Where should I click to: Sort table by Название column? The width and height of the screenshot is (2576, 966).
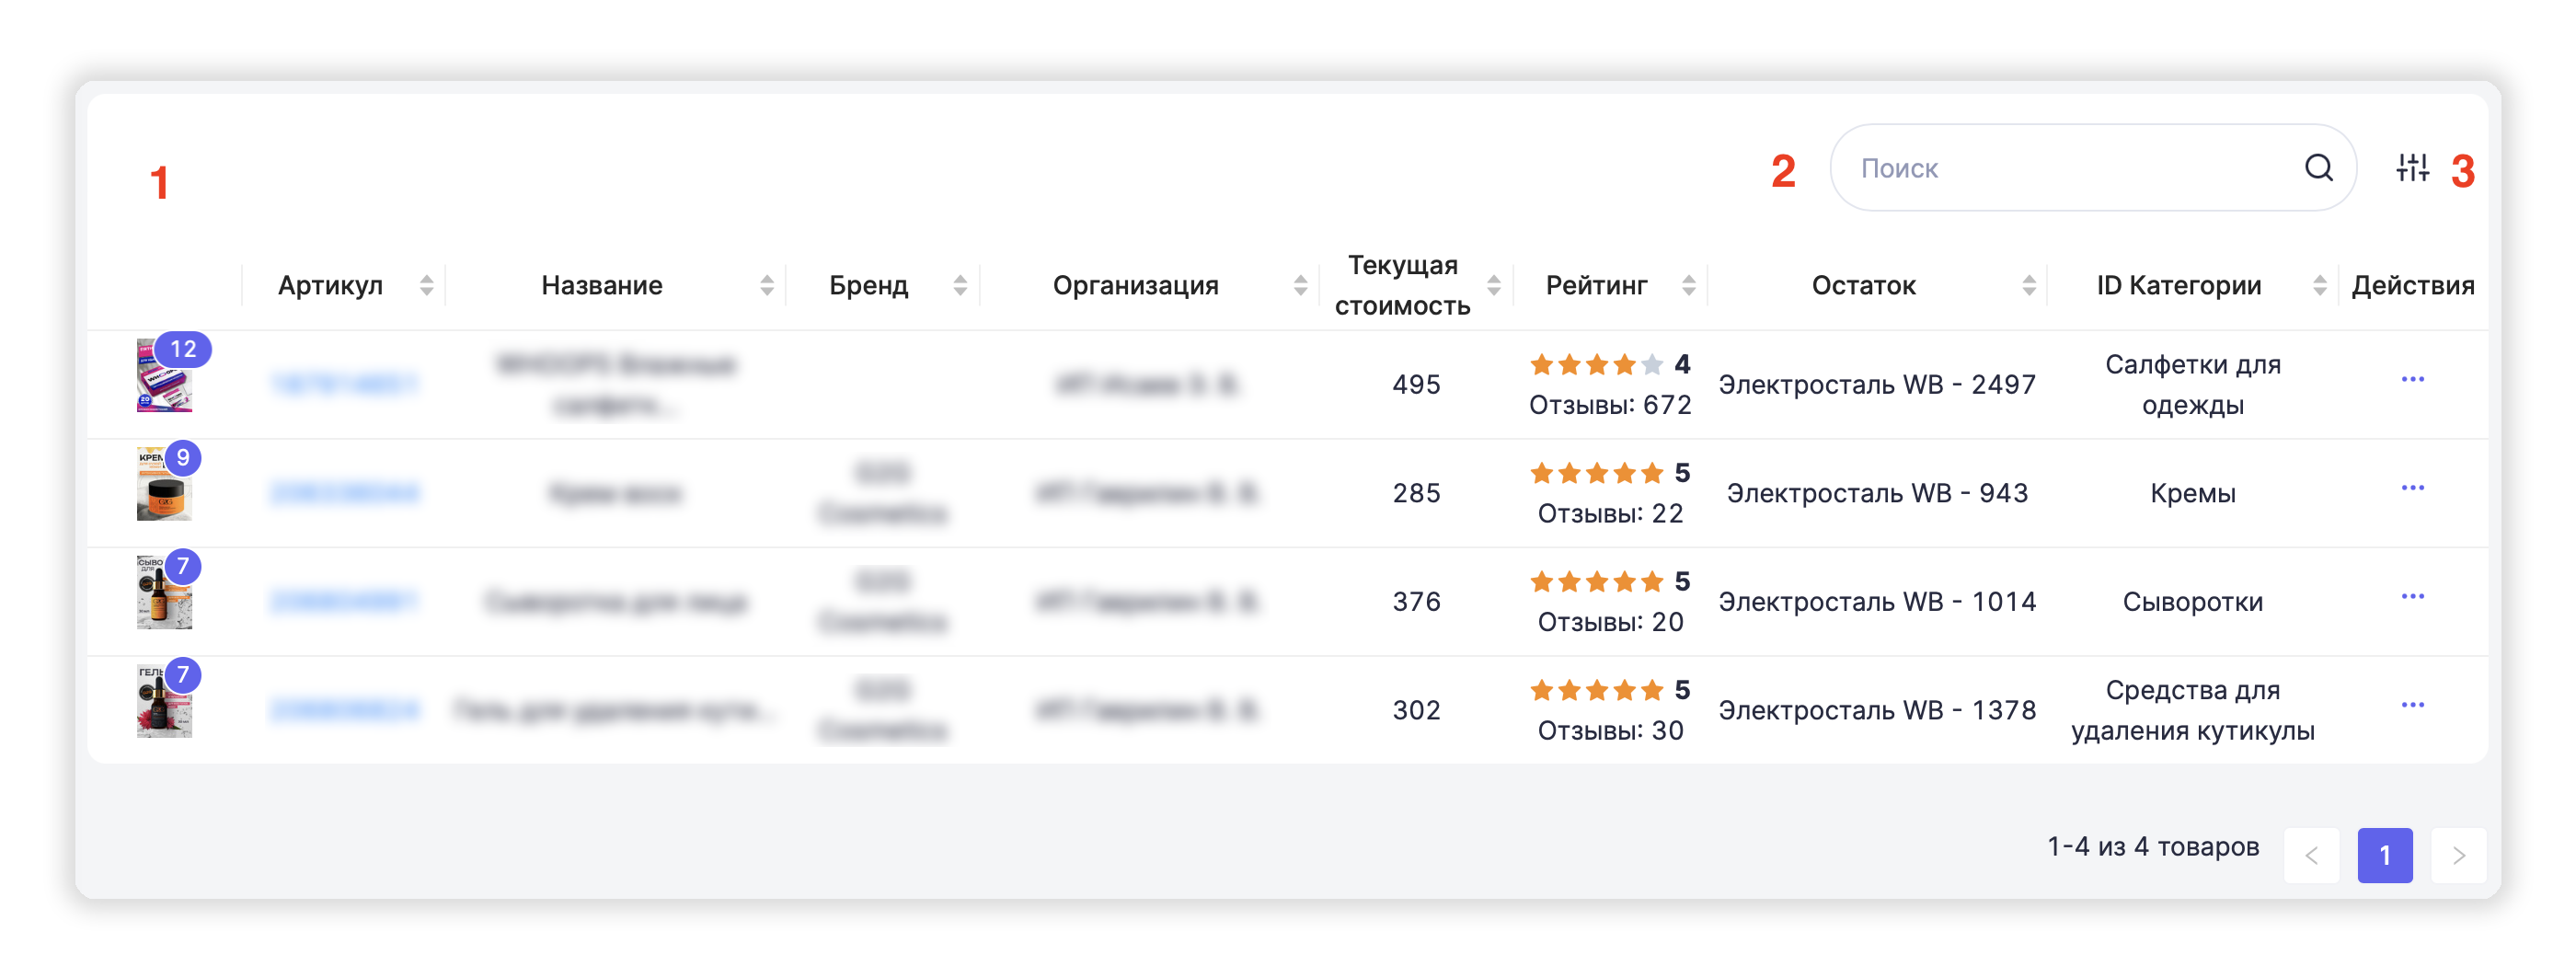767,286
